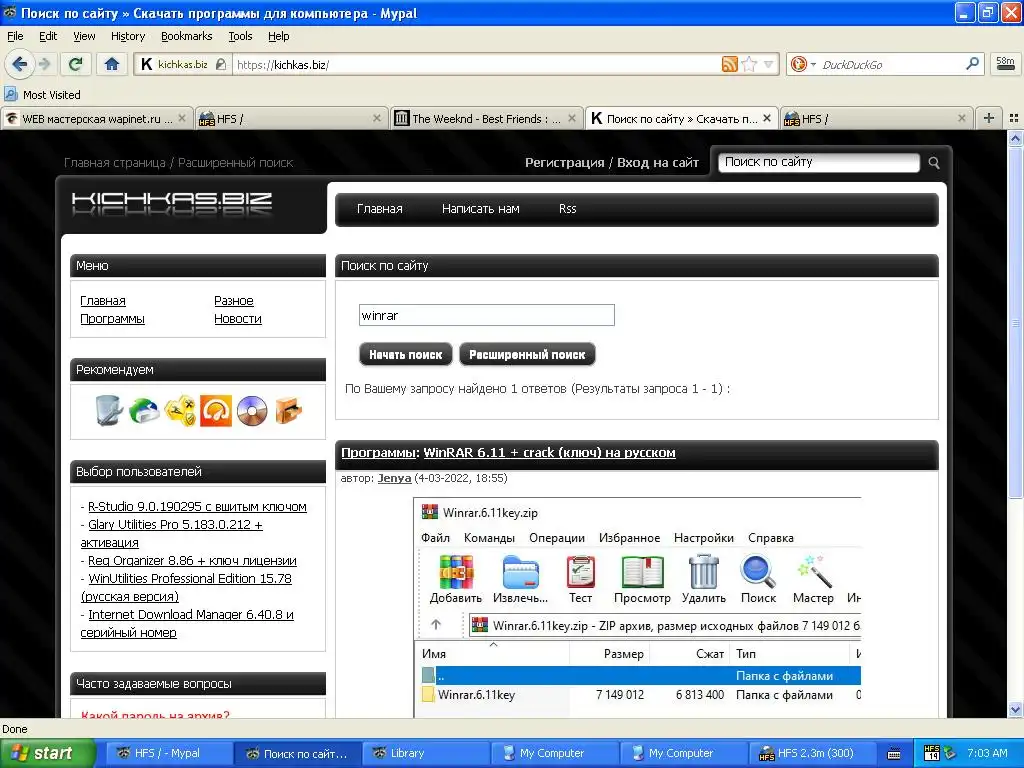Open the yellow keys recommended program icon
This screenshot has width=1024, height=768.
[180, 411]
